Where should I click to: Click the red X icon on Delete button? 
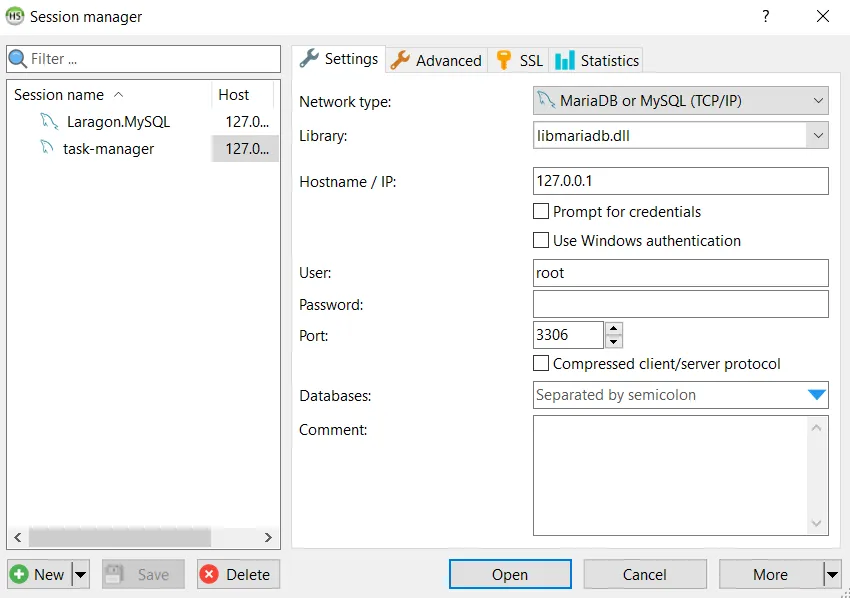(x=209, y=574)
